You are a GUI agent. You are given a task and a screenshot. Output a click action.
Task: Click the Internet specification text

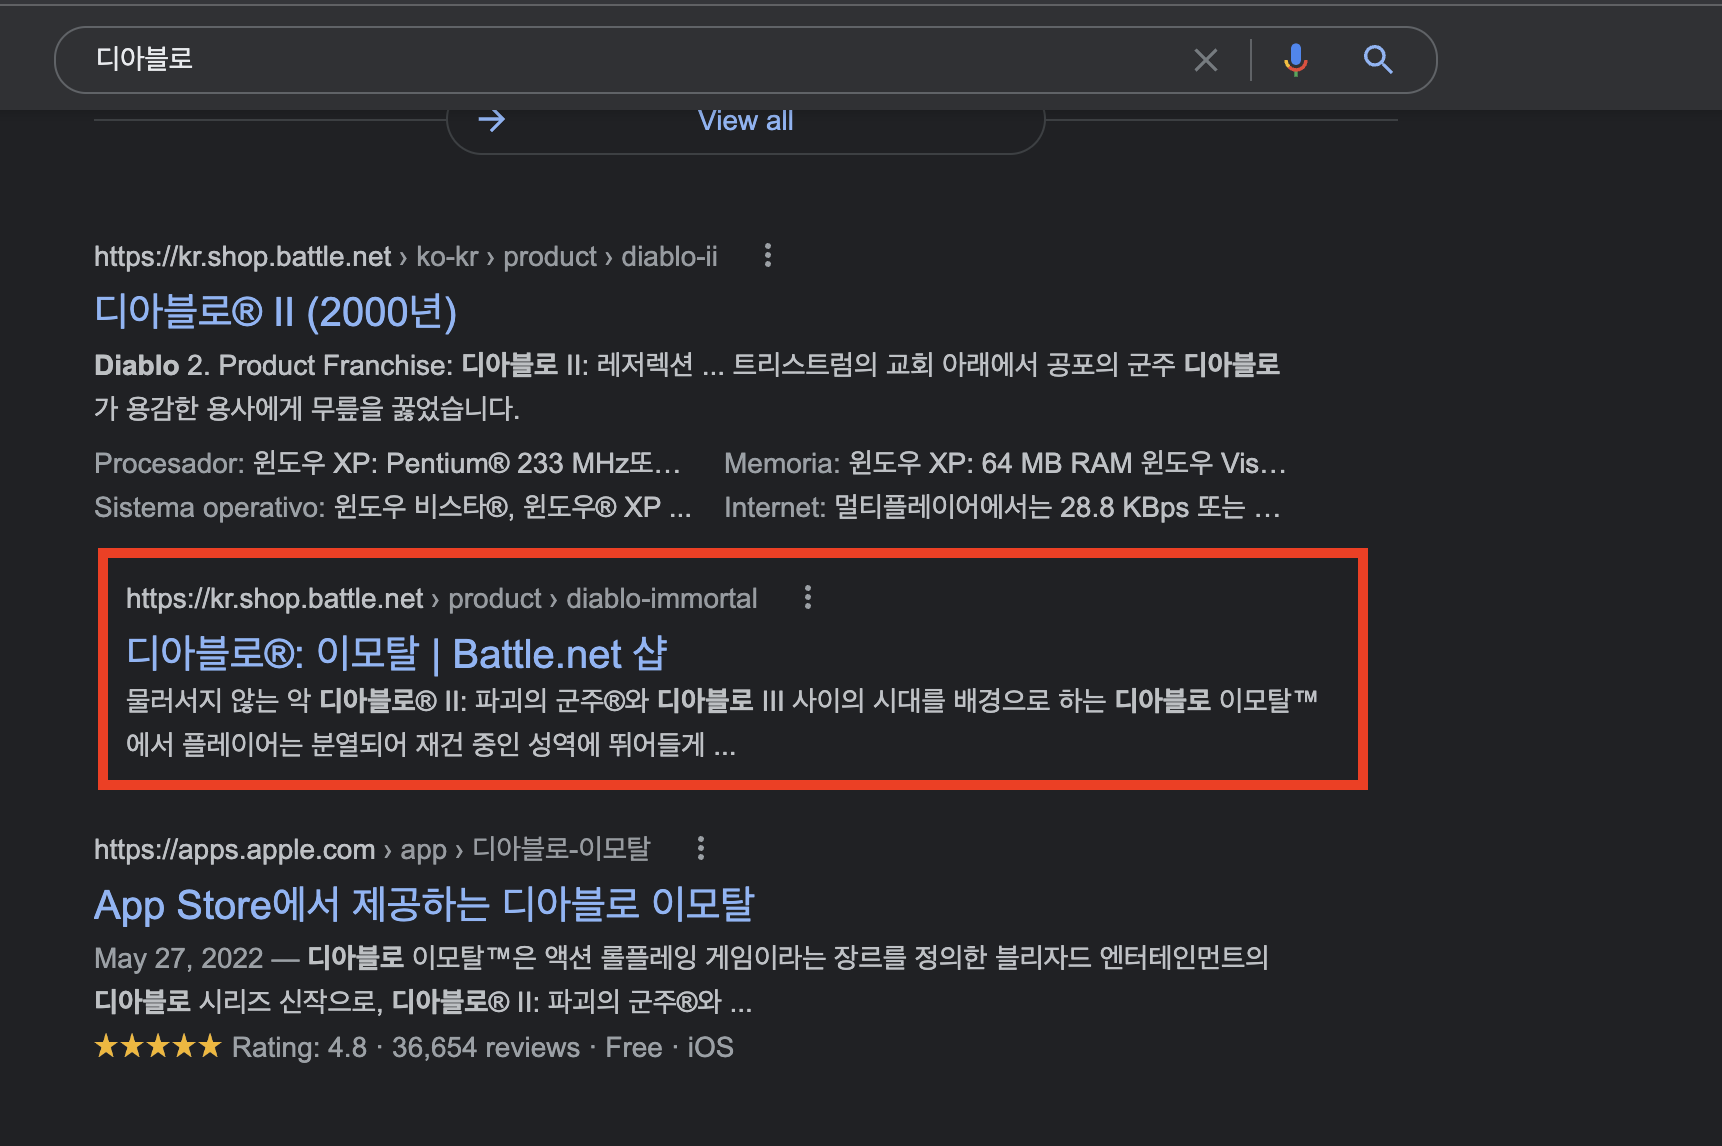(x=1002, y=508)
